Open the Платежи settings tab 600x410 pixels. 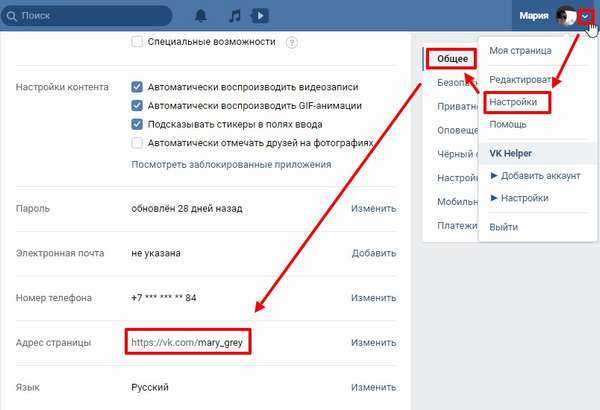(458, 226)
